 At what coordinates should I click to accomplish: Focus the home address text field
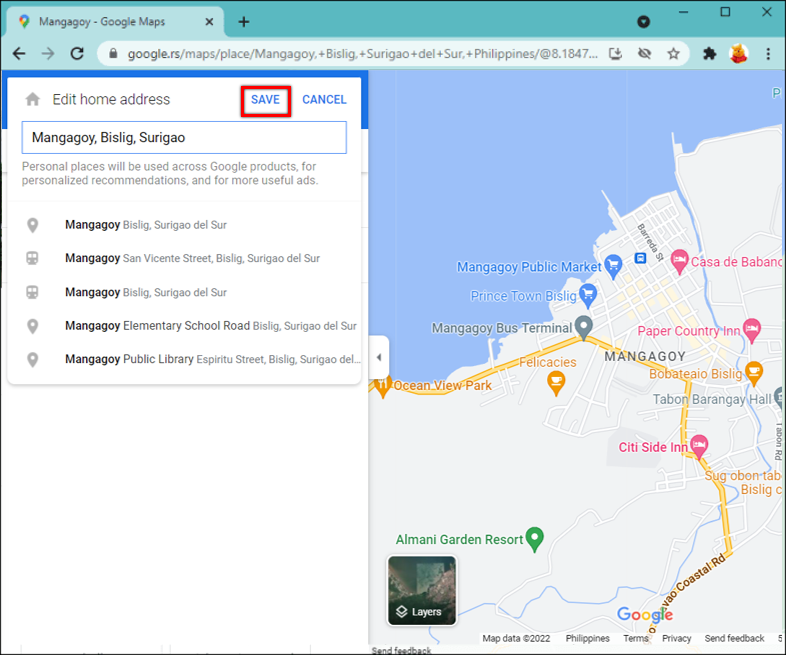click(184, 137)
